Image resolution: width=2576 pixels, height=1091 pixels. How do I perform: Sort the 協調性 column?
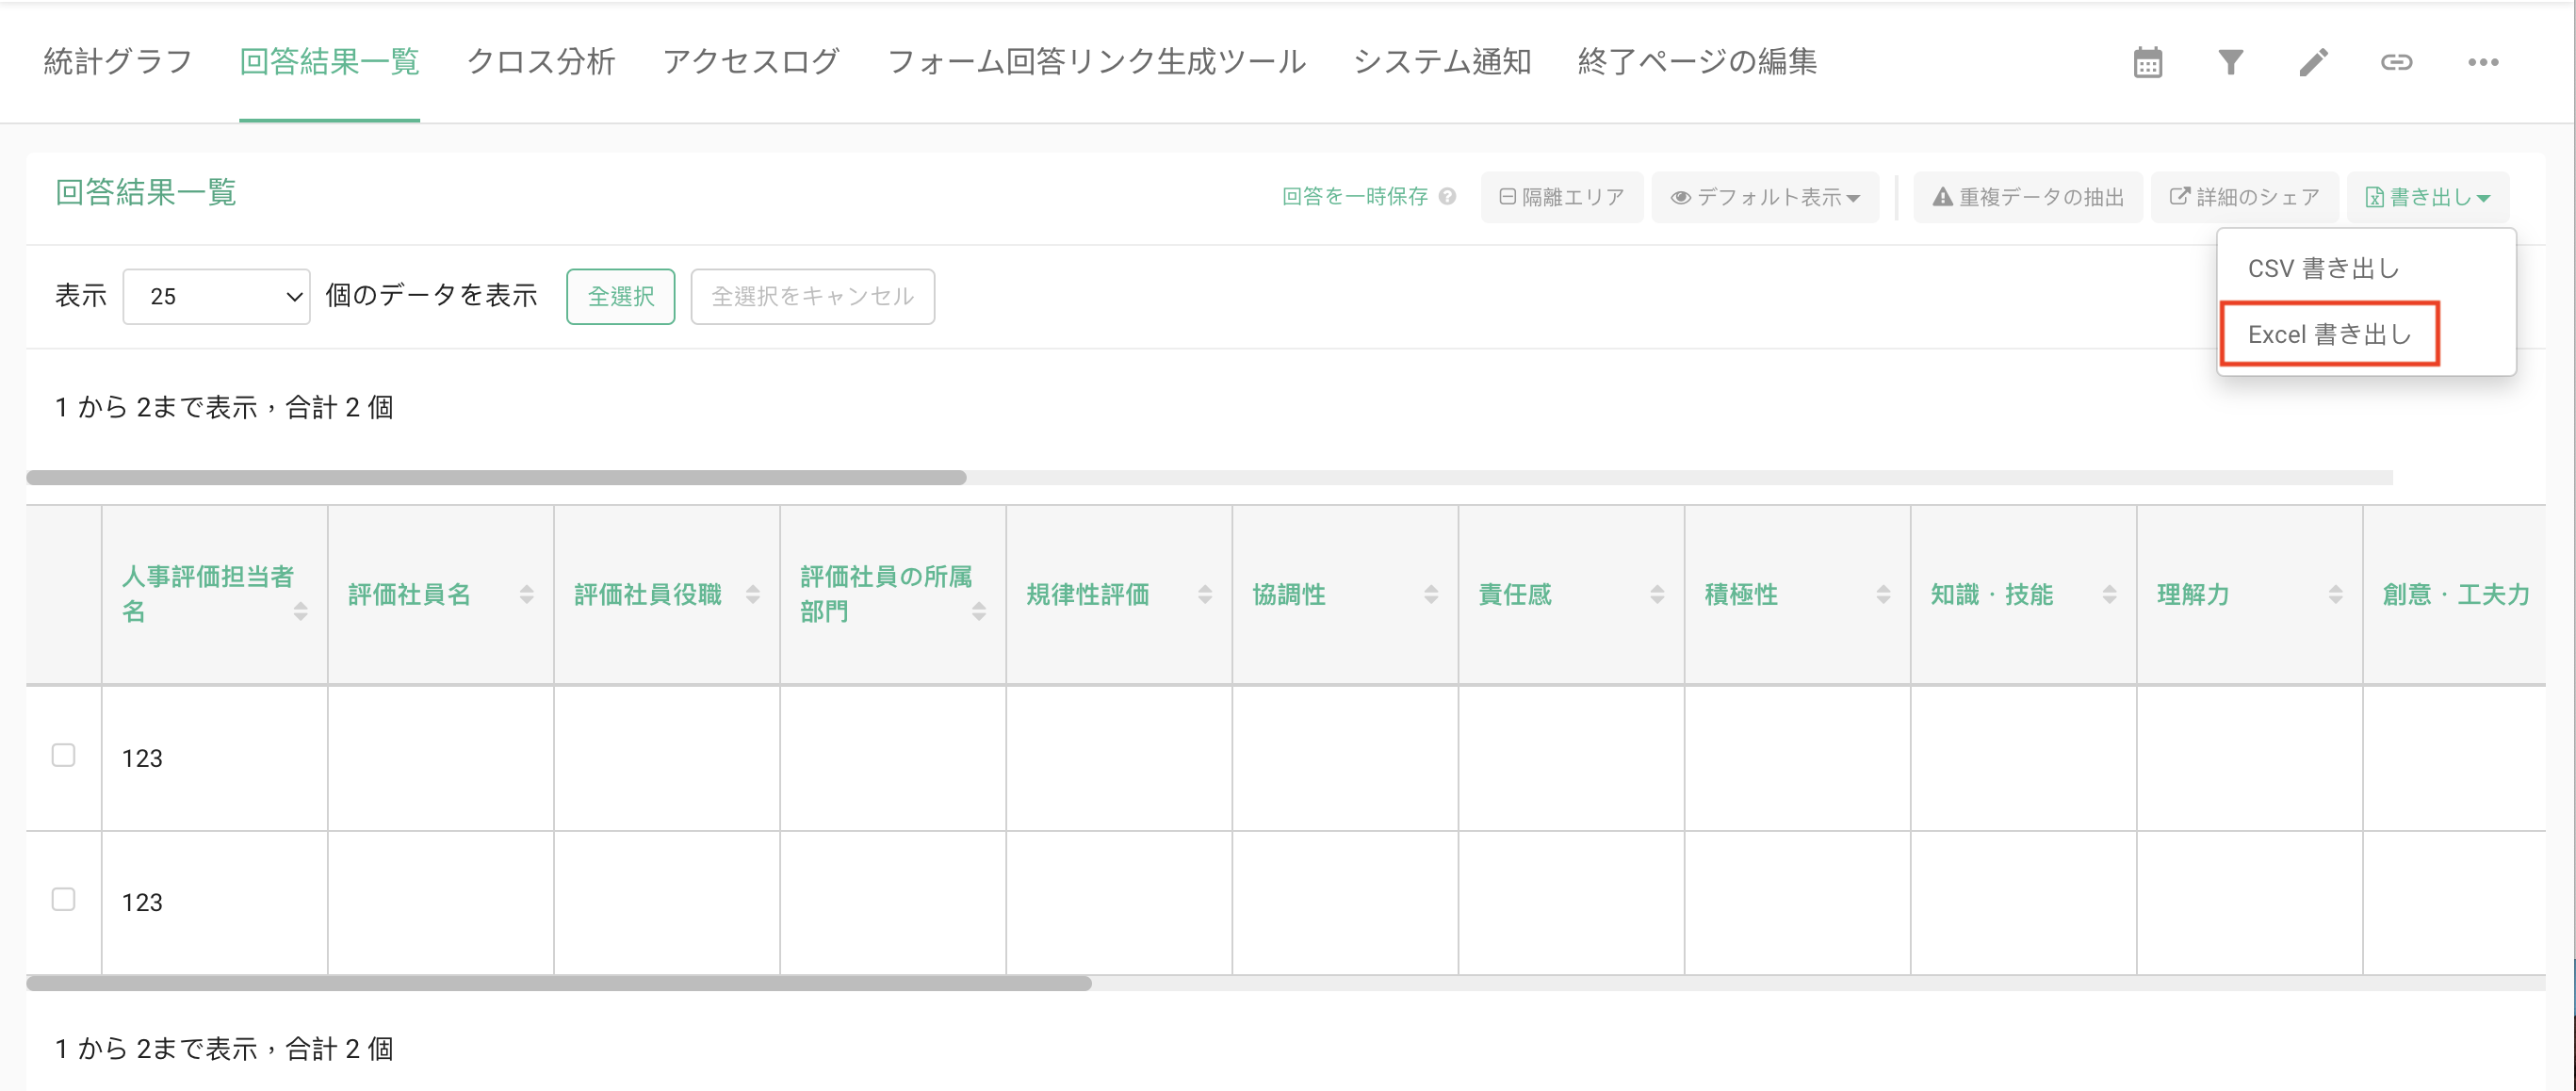pyautogui.click(x=1430, y=595)
